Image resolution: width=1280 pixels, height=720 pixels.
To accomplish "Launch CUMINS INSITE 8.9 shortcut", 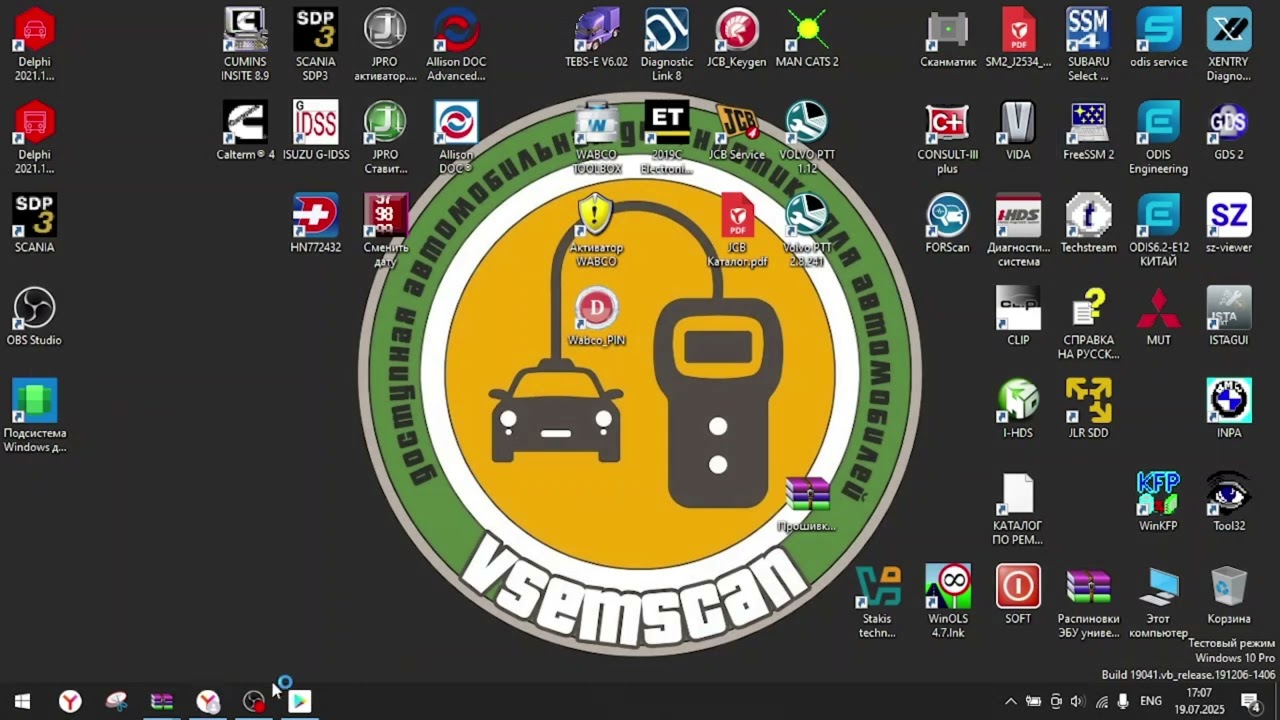I will tap(245, 44).
